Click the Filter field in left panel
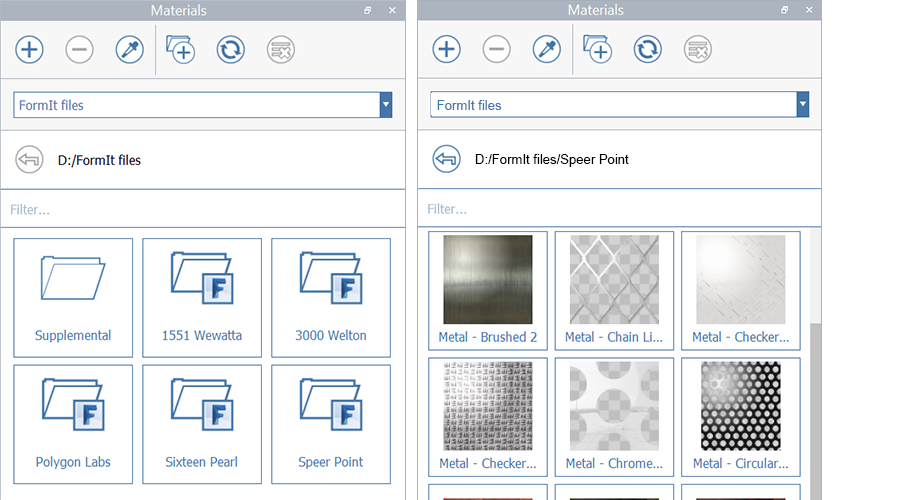 [x=200, y=210]
